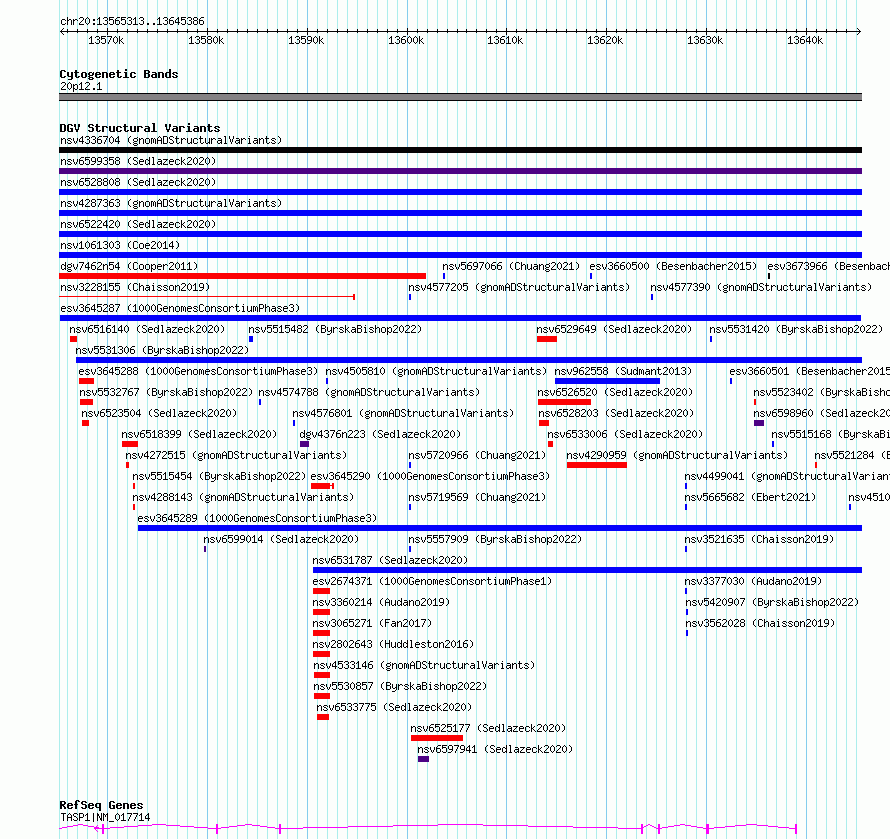Viewport: 890px width, 839px height.
Task: Select nsv4288143 gnomADStructuralVariants label
Action: pos(243,497)
